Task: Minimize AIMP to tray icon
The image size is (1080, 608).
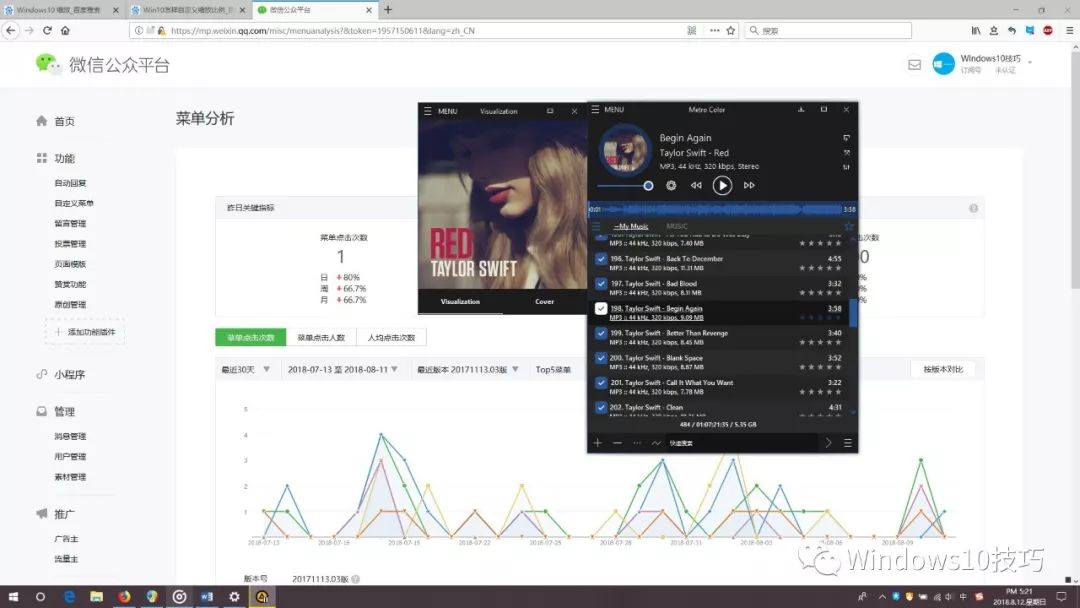Action: pyautogui.click(x=801, y=109)
